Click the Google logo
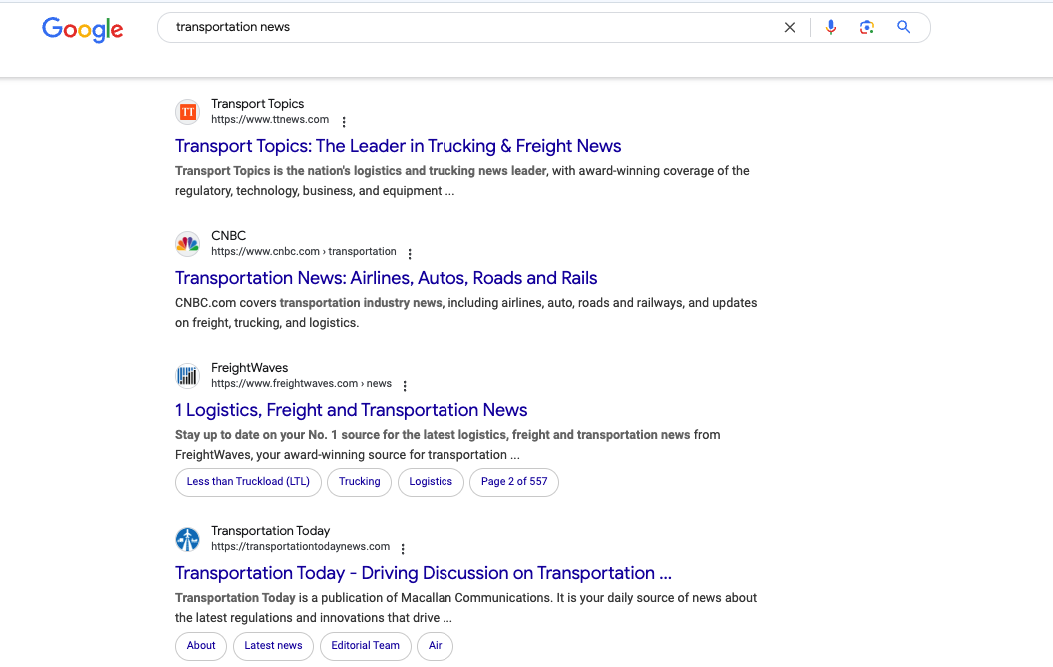The width and height of the screenshot is (1053, 667). pos(83,30)
